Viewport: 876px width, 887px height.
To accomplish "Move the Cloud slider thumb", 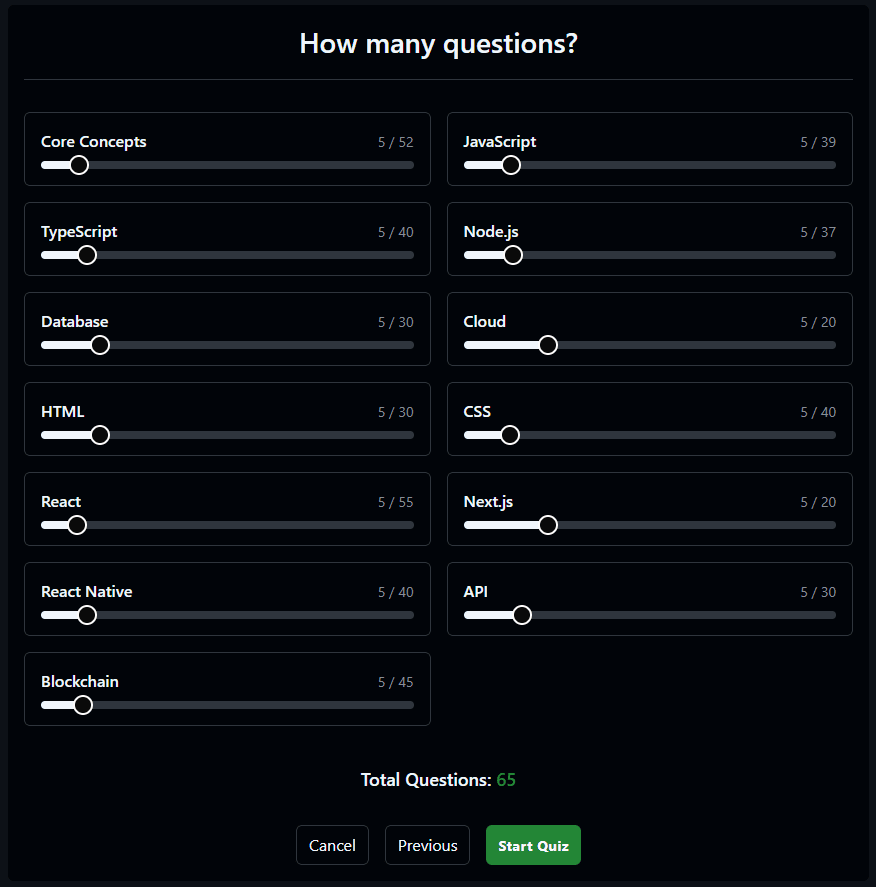I will tap(547, 345).
